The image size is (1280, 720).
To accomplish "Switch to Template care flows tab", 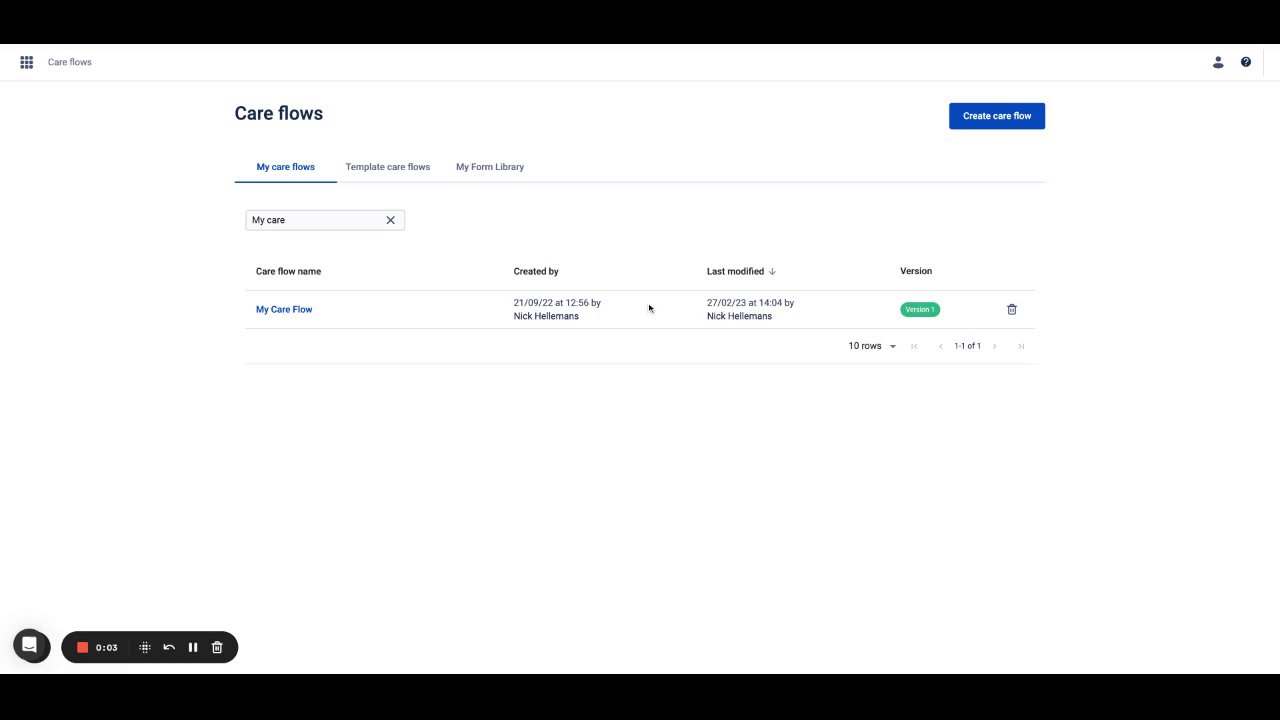I will click(388, 167).
